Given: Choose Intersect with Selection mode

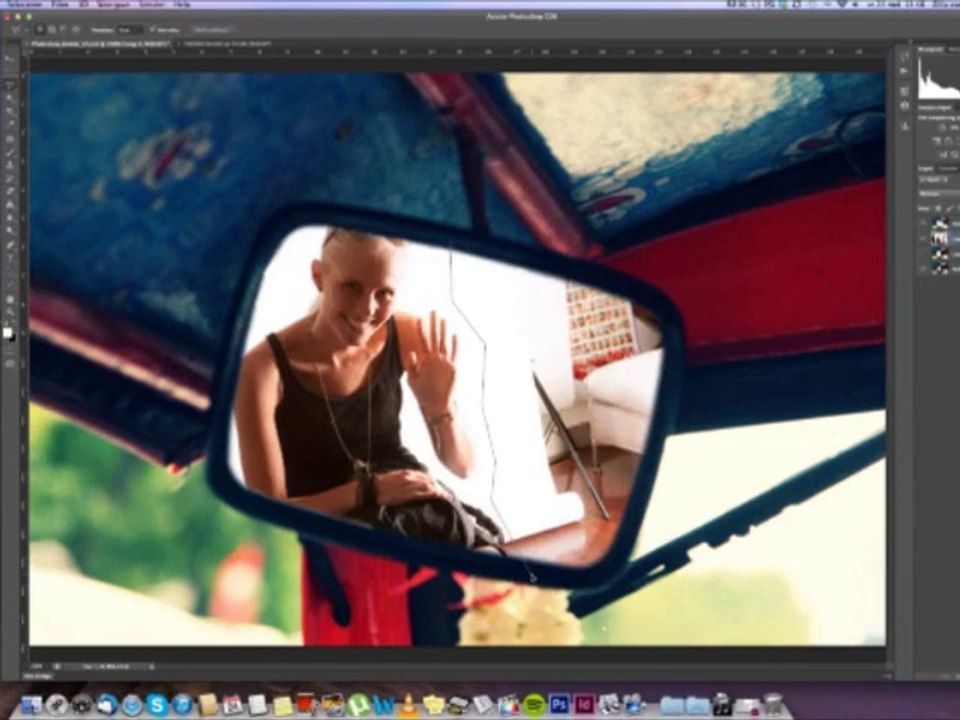Looking at the screenshot, I should coord(77,29).
